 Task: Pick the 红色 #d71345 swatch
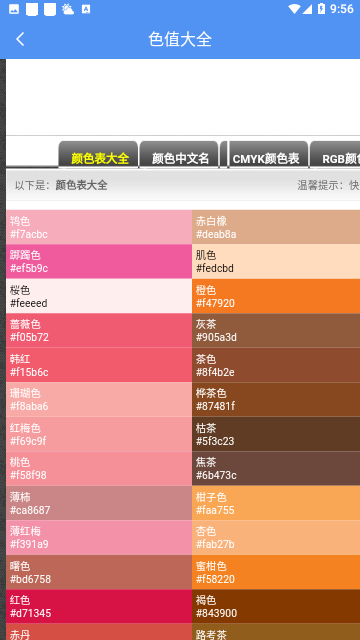click(99, 607)
